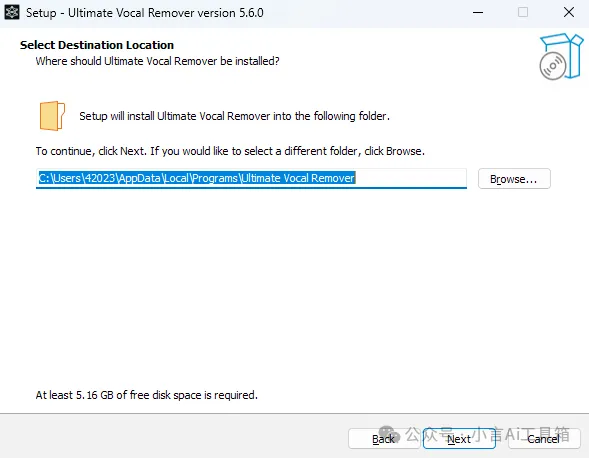Continue installation with the Next button
The image size is (589, 458).
459,439
